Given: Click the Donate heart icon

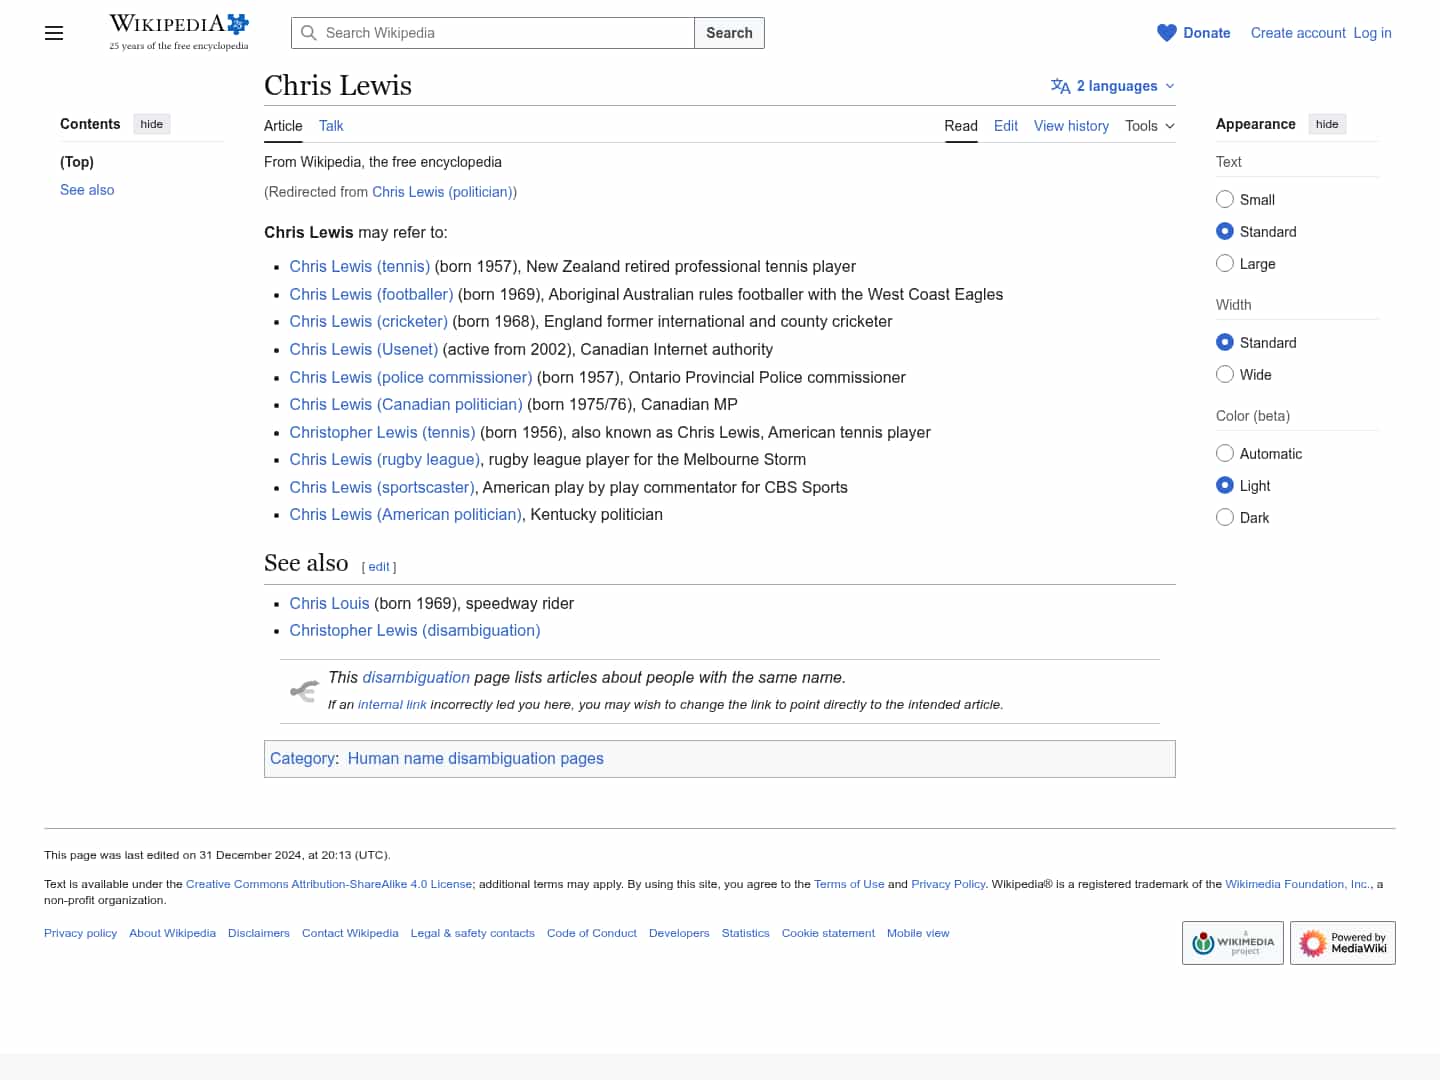Looking at the screenshot, I should pos(1166,33).
